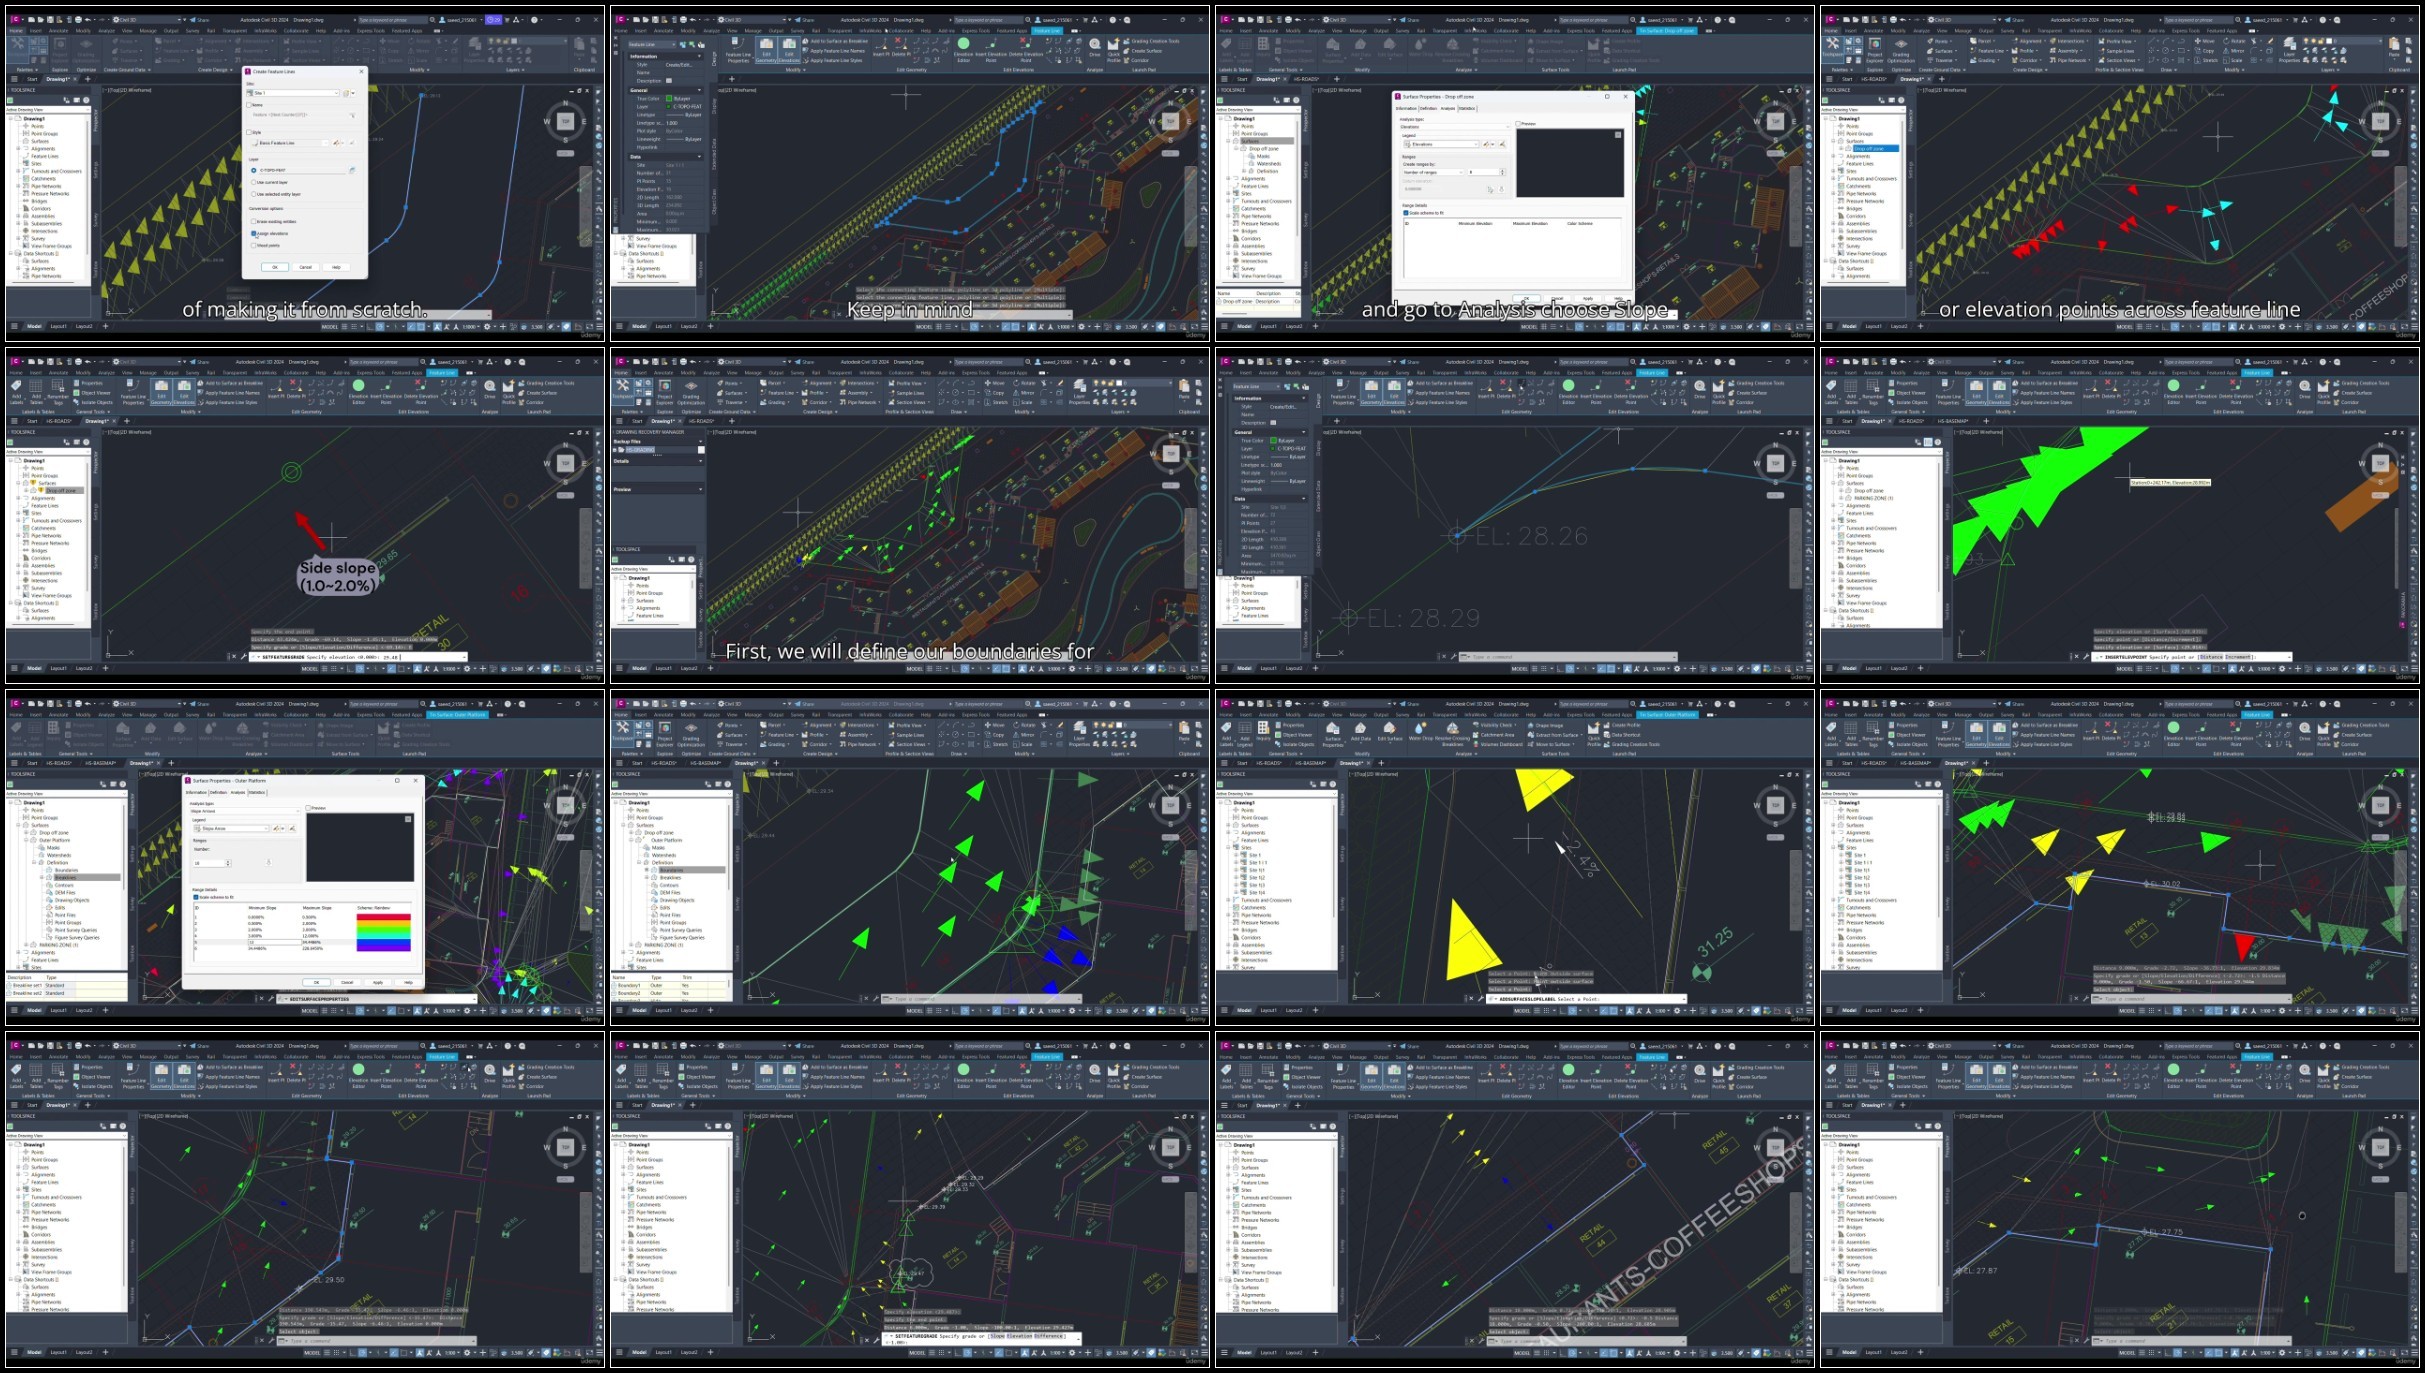Click Cancel in Drop off zone dialog

pyautogui.click(x=1557, y=298)
